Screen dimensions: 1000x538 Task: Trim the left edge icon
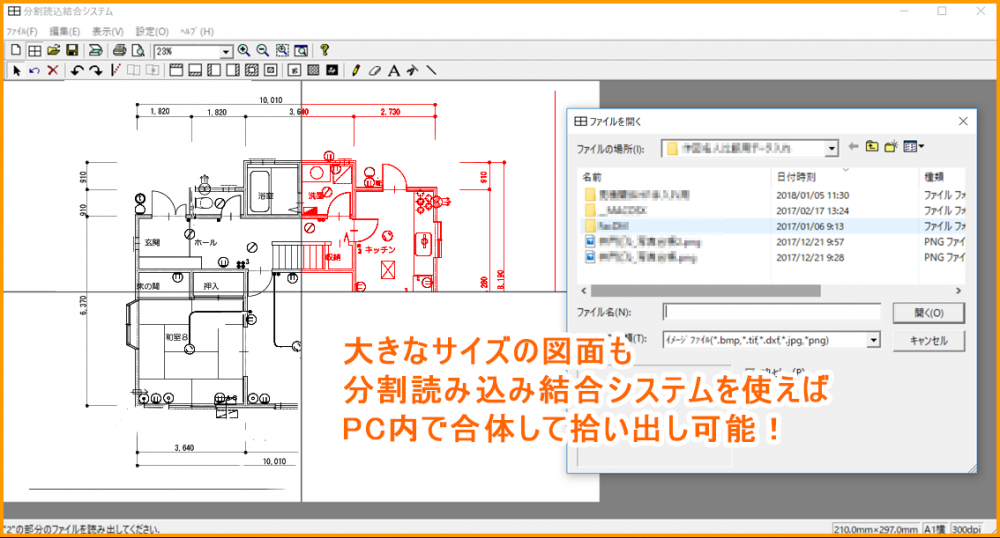[x=214, y=70]
